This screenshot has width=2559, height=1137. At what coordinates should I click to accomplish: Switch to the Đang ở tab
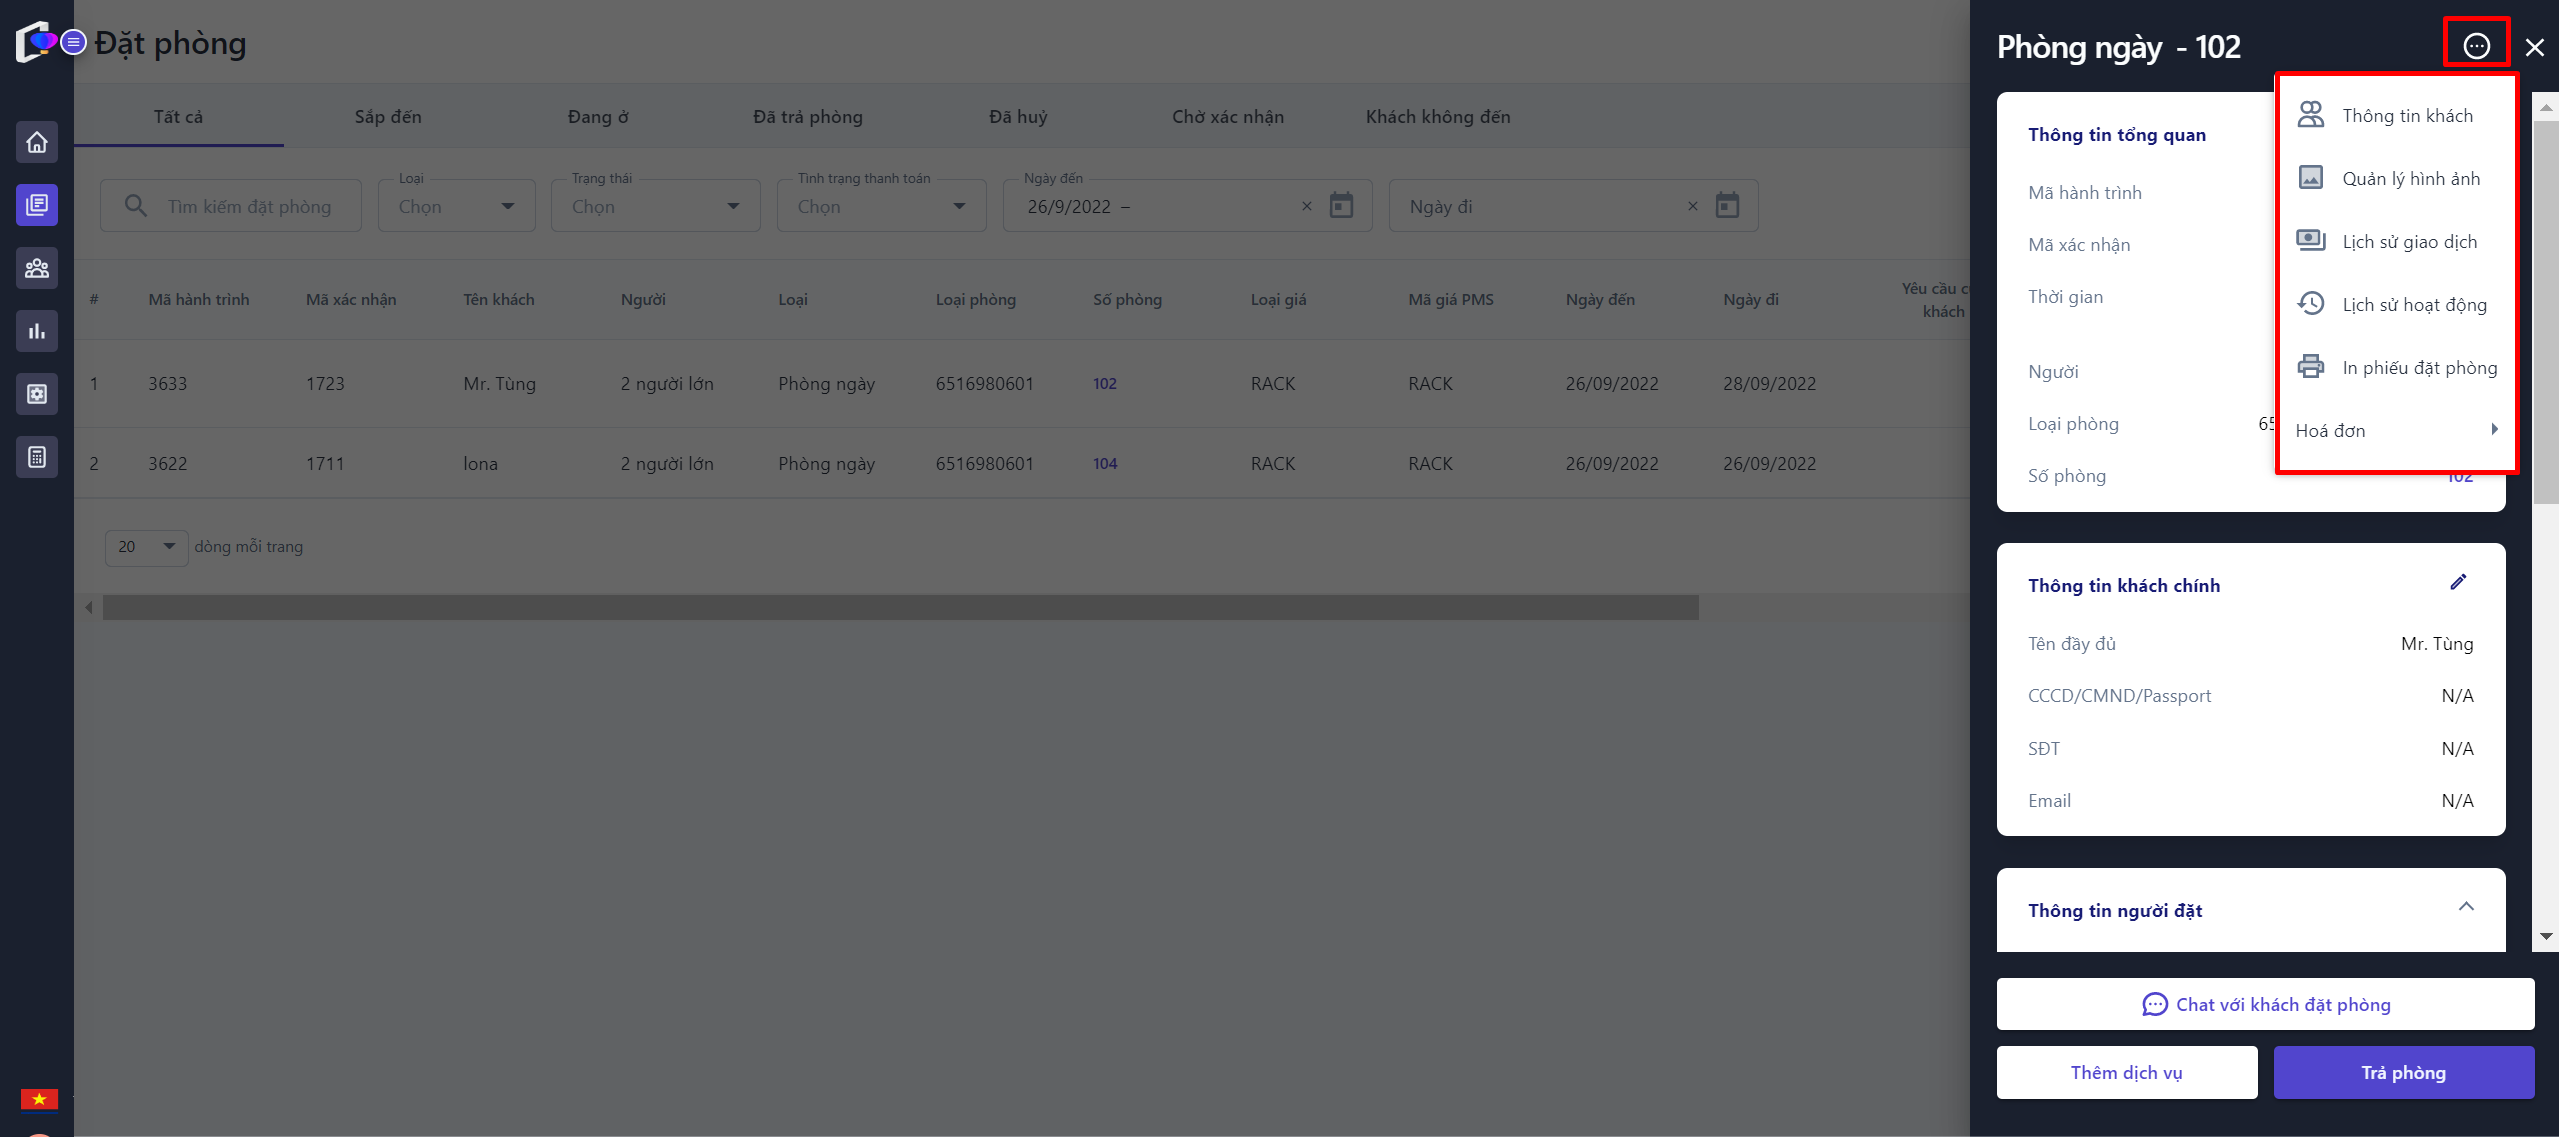click(598, 117)
